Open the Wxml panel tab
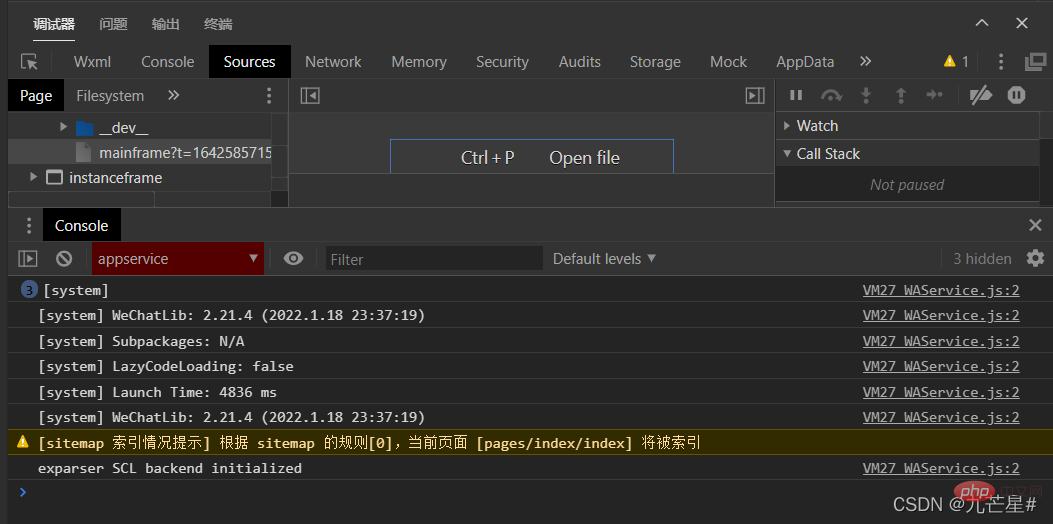Screen dimensions: 1053x524 click(x=93, y=62)
